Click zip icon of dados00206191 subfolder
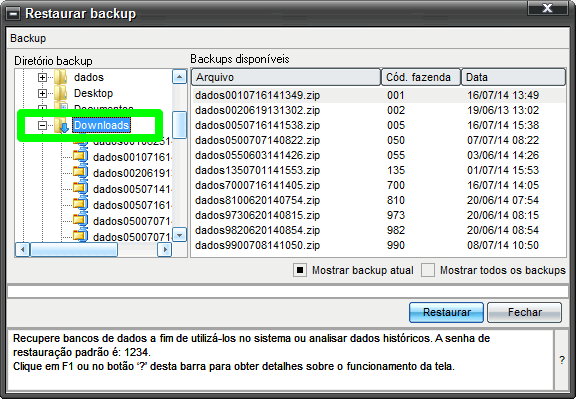Screen dimensions: 576x399 (80, 173)
